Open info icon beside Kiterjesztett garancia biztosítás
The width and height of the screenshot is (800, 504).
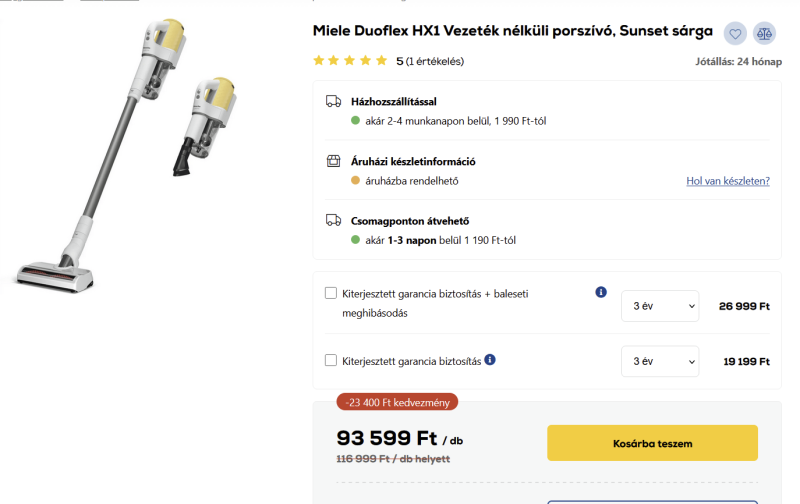(490, 359)
